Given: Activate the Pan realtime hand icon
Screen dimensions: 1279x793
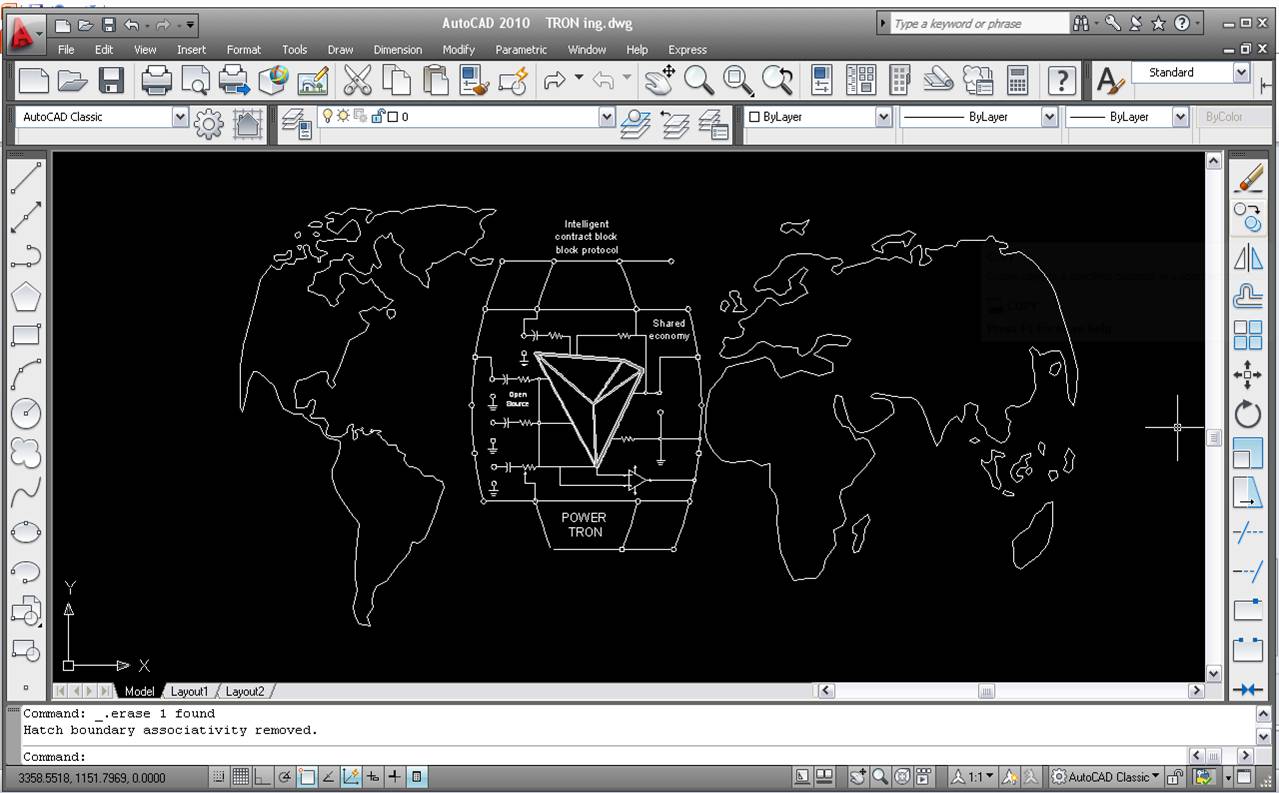Looking at the screenshot, I should click(658, 81).
